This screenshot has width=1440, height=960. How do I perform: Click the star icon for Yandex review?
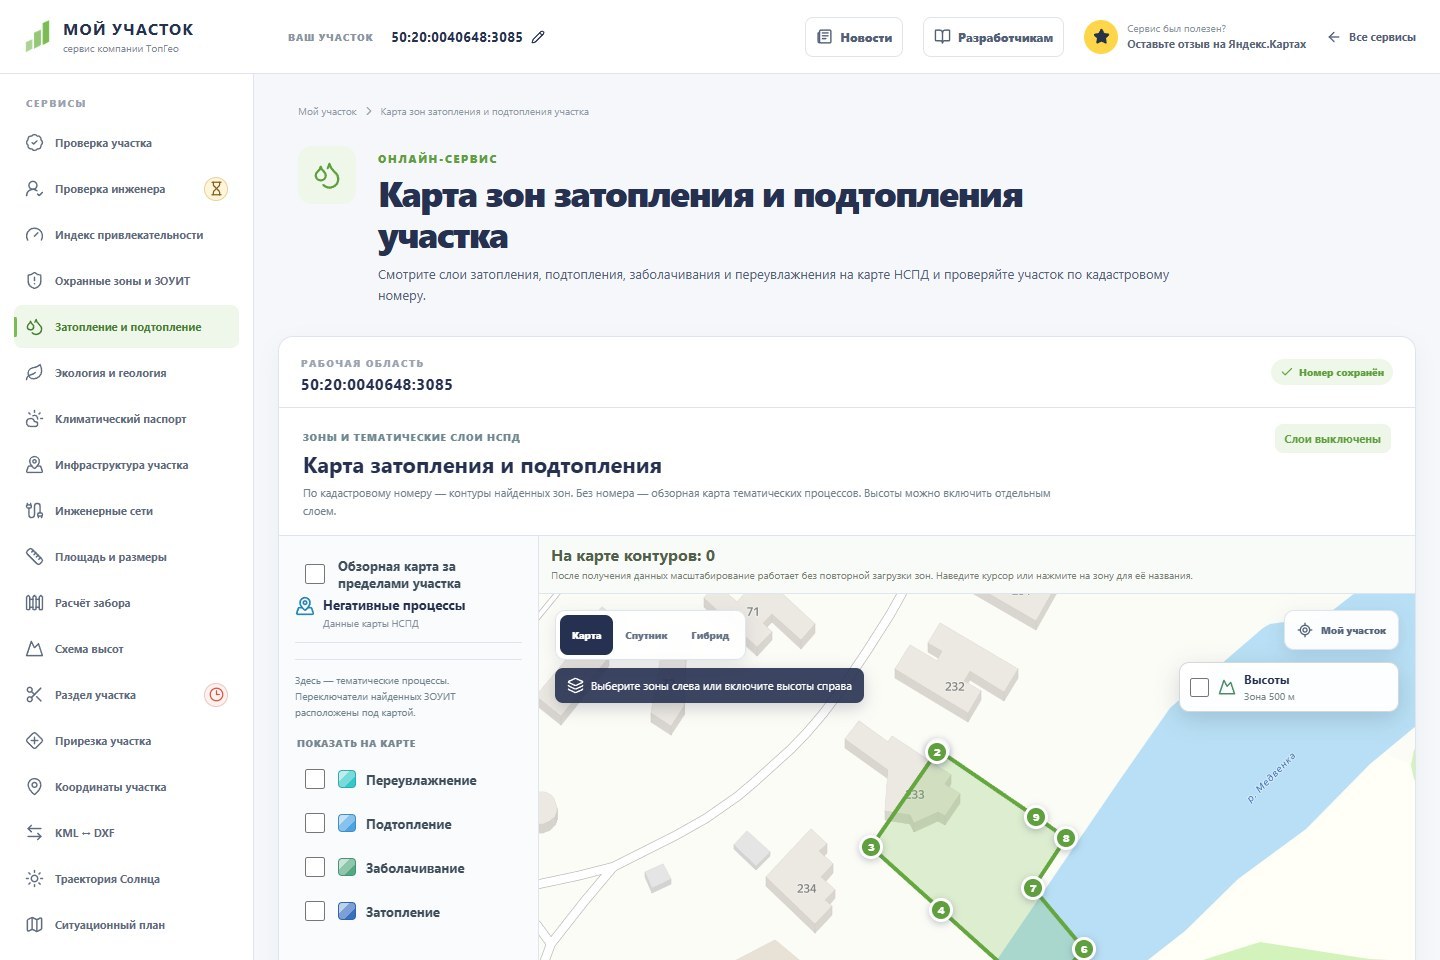[x=1101, y=37]
